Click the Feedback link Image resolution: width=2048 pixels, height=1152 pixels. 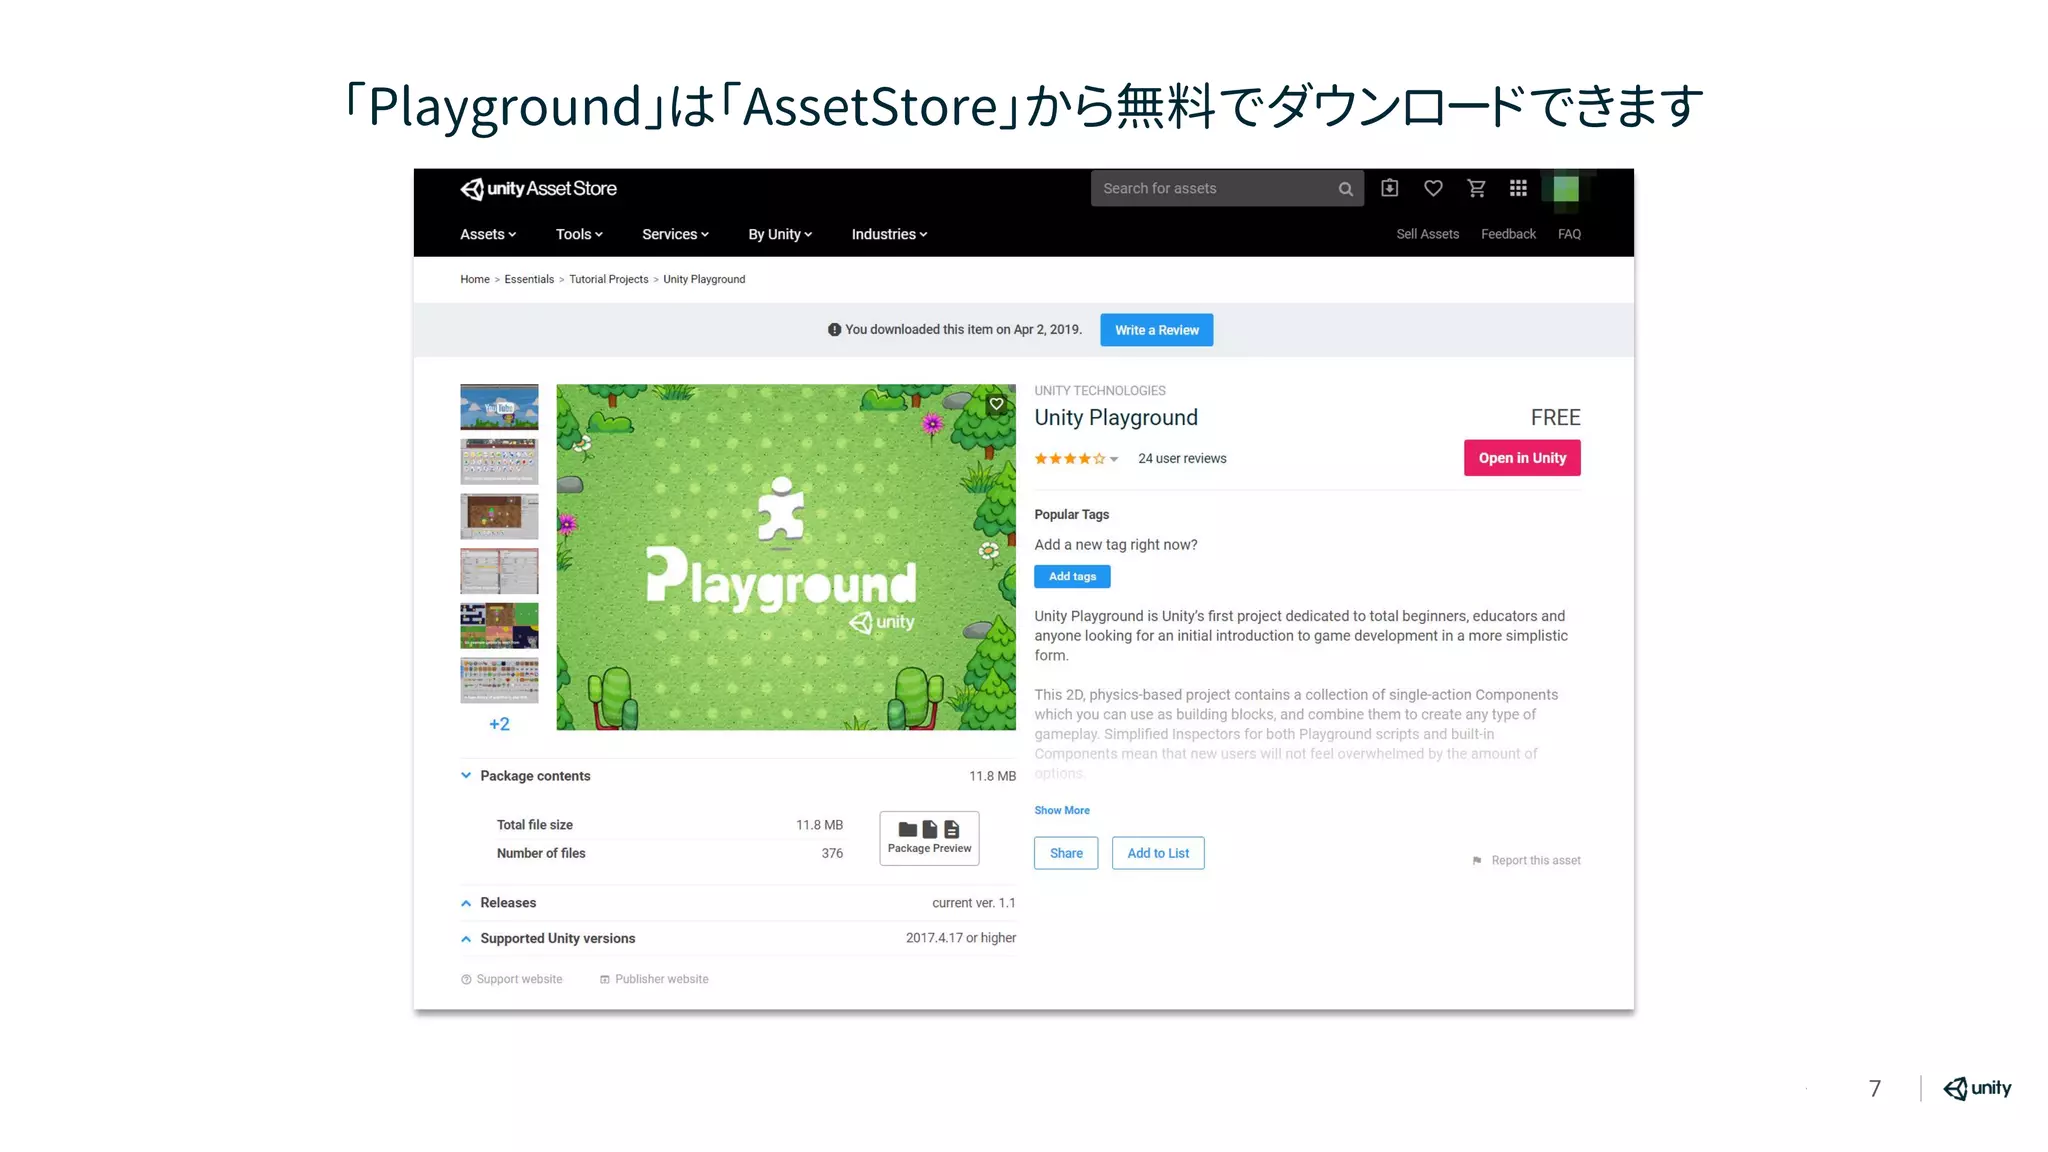click(x=1508, y=234)
